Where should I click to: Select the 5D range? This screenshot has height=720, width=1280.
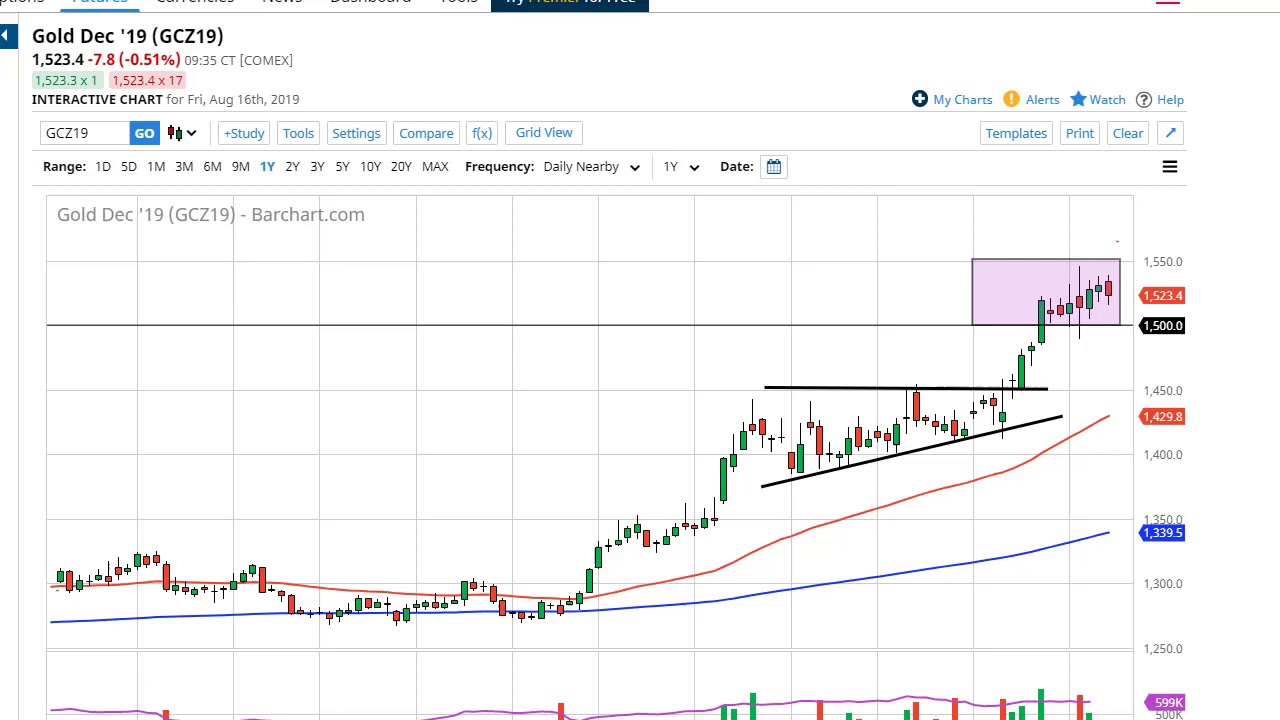click(129, 167)
